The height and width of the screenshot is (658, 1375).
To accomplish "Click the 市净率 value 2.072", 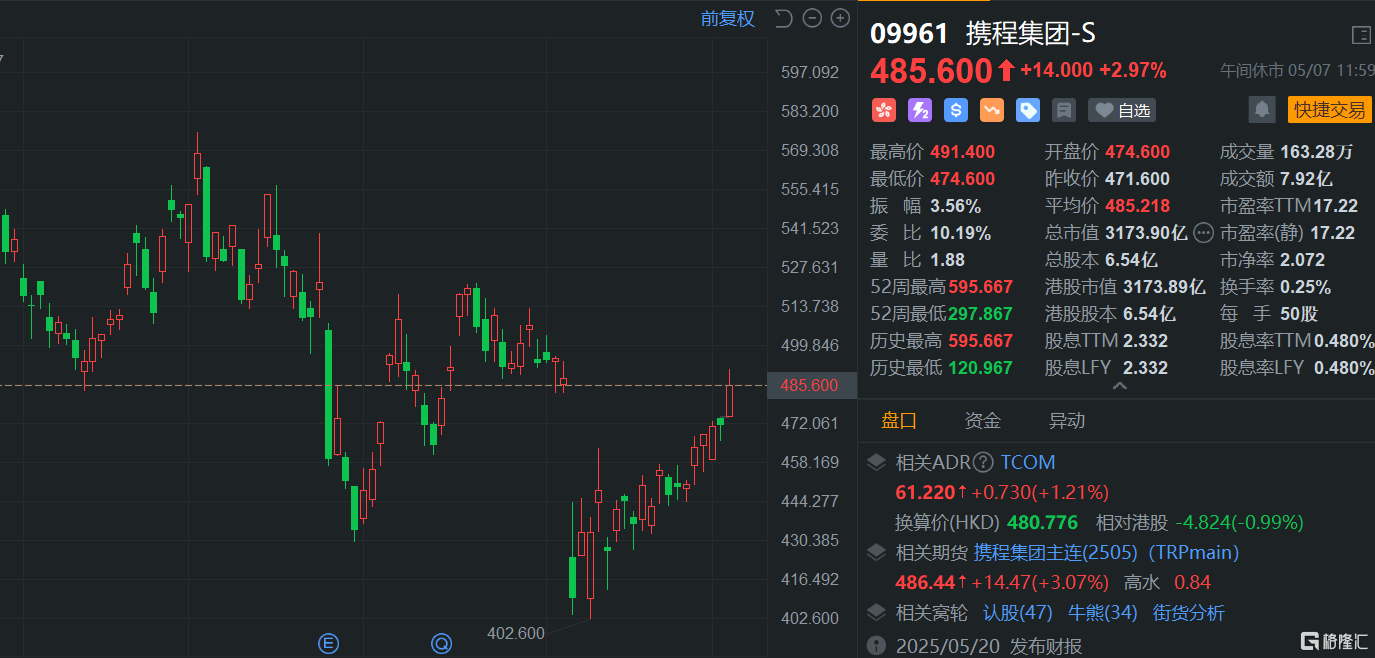I will pyautogui.click(x=1302, y=260).
